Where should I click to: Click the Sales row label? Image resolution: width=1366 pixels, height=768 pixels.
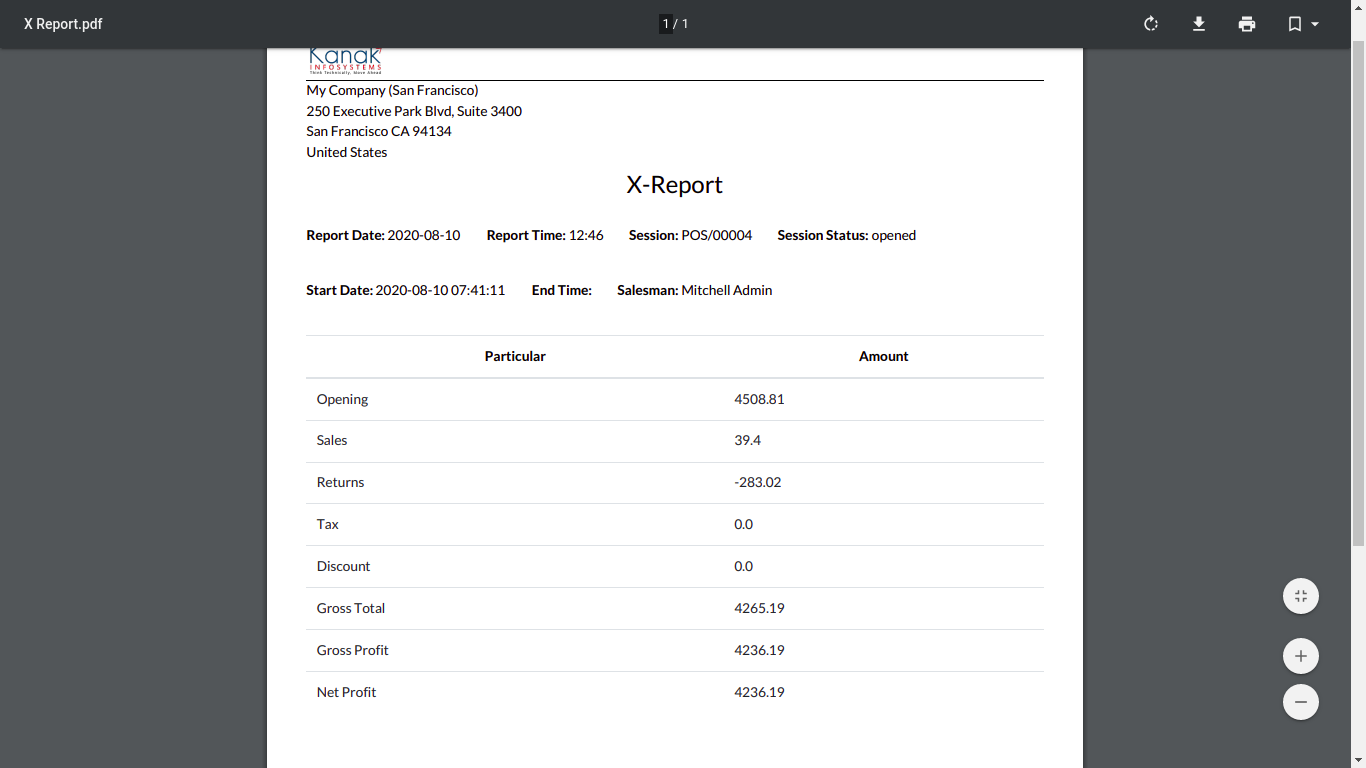pos(332,440)
